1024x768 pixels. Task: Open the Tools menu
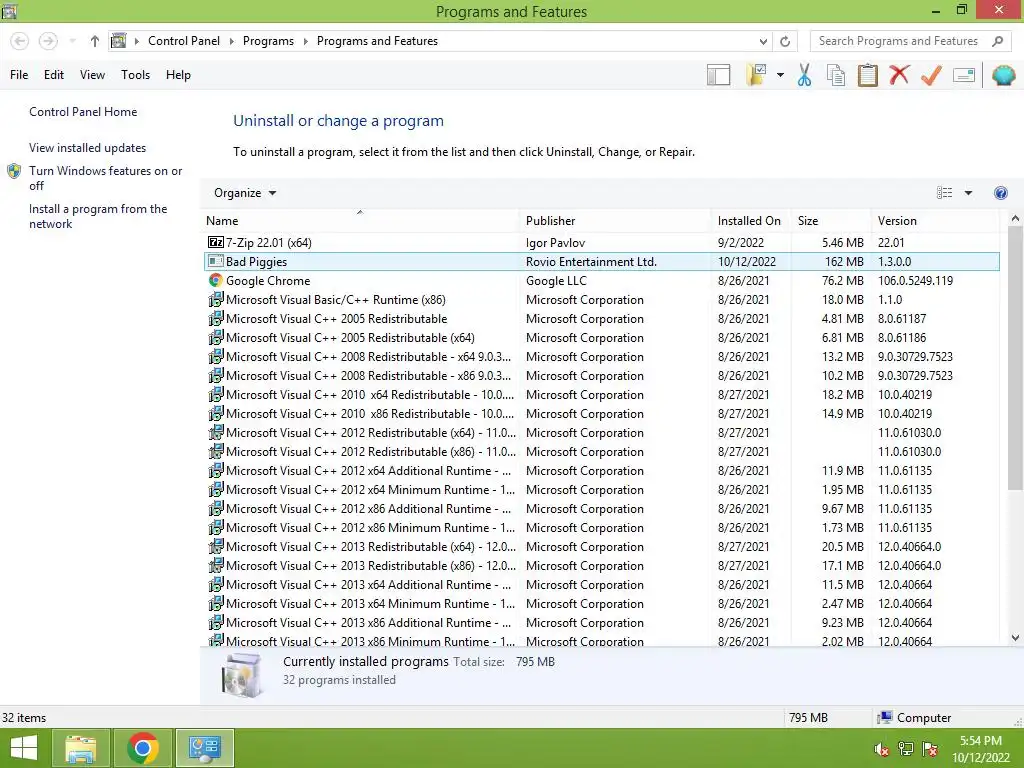click(135, 75)
